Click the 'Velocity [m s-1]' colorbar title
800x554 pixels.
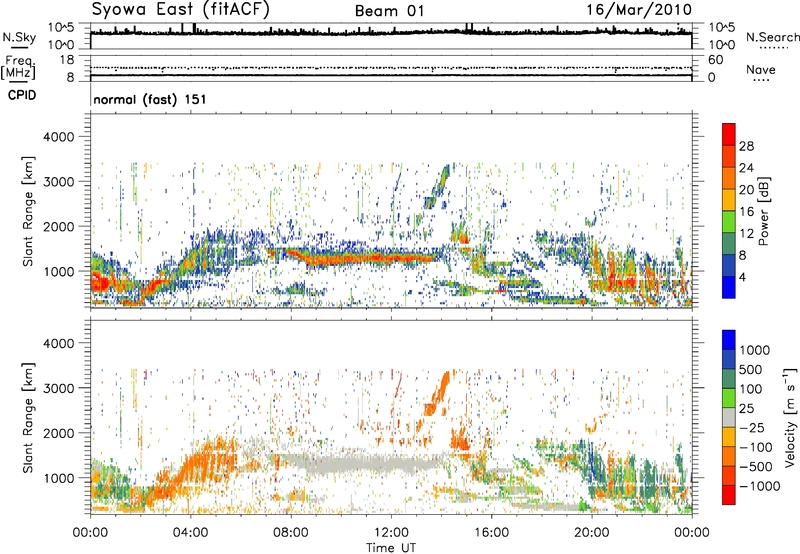[x=790, y=417]
